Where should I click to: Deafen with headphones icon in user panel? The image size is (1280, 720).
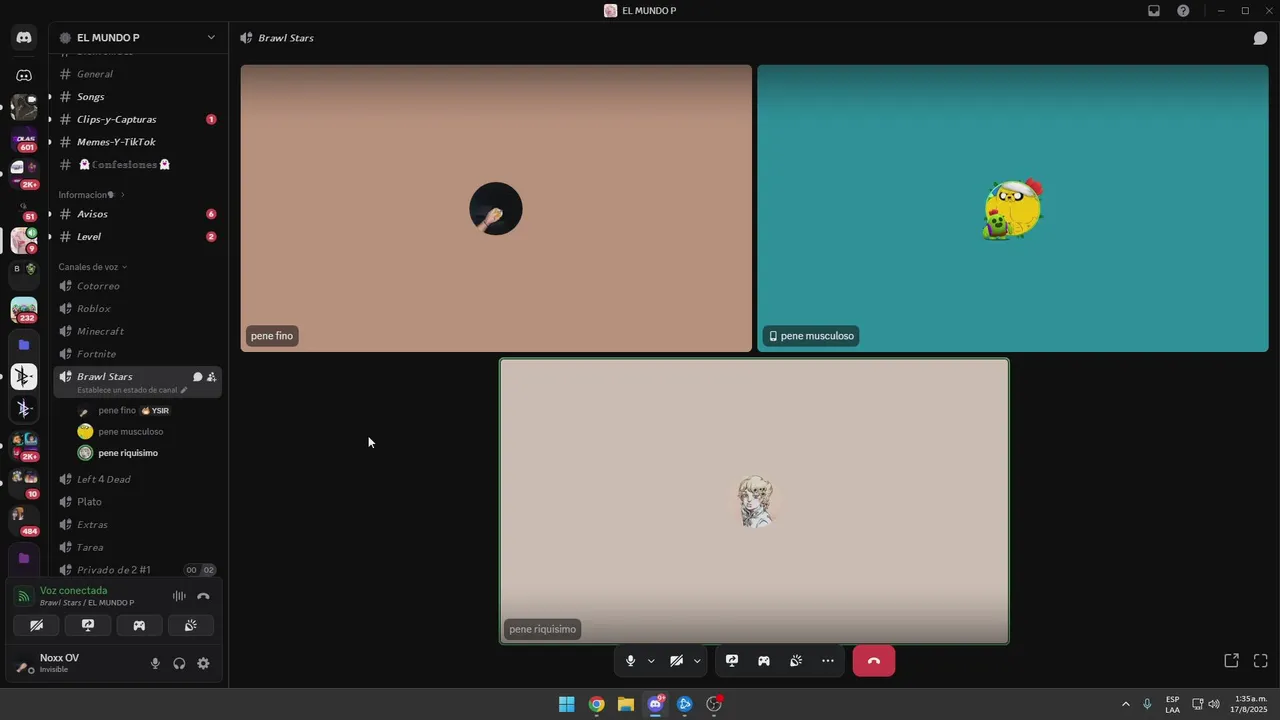pyautogui.click(x=179, y=663)
